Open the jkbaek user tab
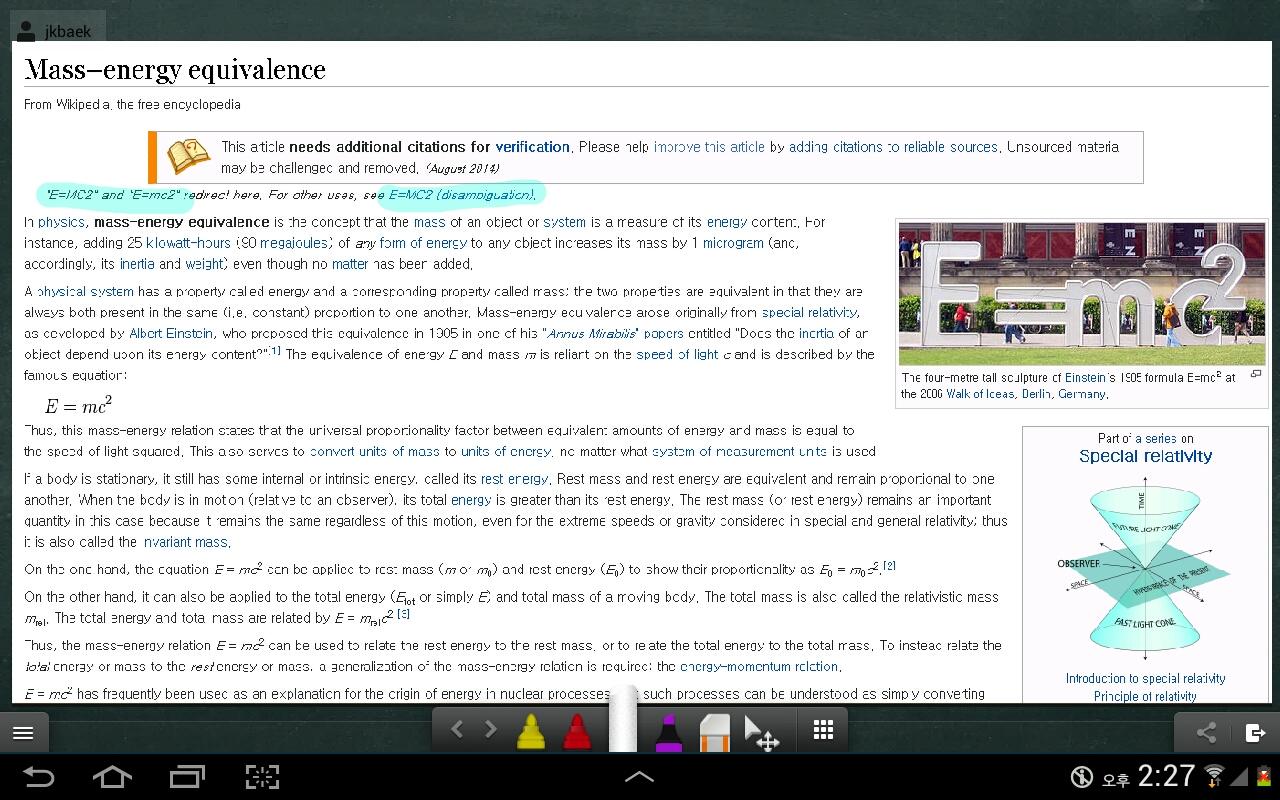 tap(56, 30)
